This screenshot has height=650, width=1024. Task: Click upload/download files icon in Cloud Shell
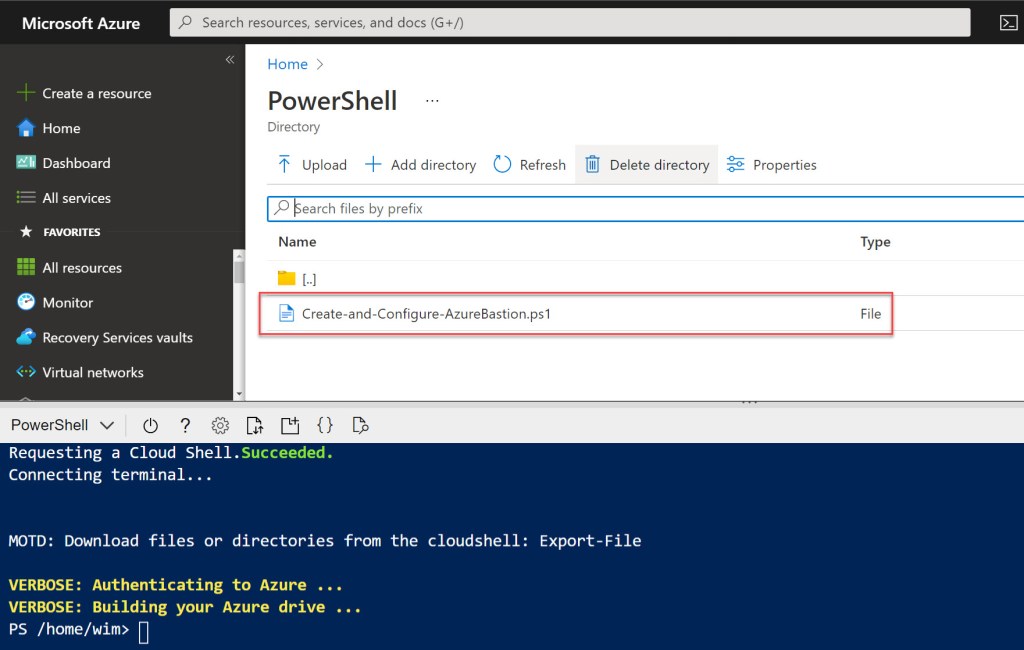pos(254,425)
